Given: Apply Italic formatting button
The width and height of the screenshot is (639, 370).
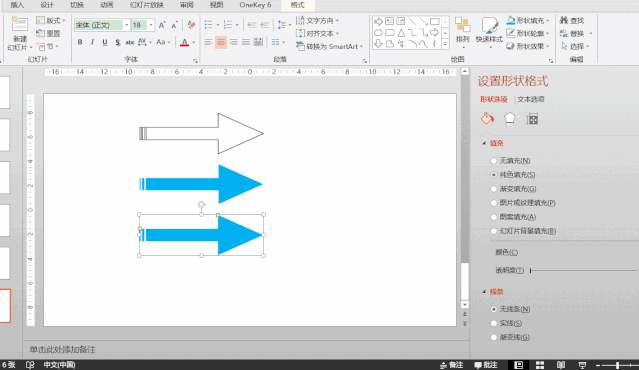Looking at the screenshot, I should click(x=93, y=42).
